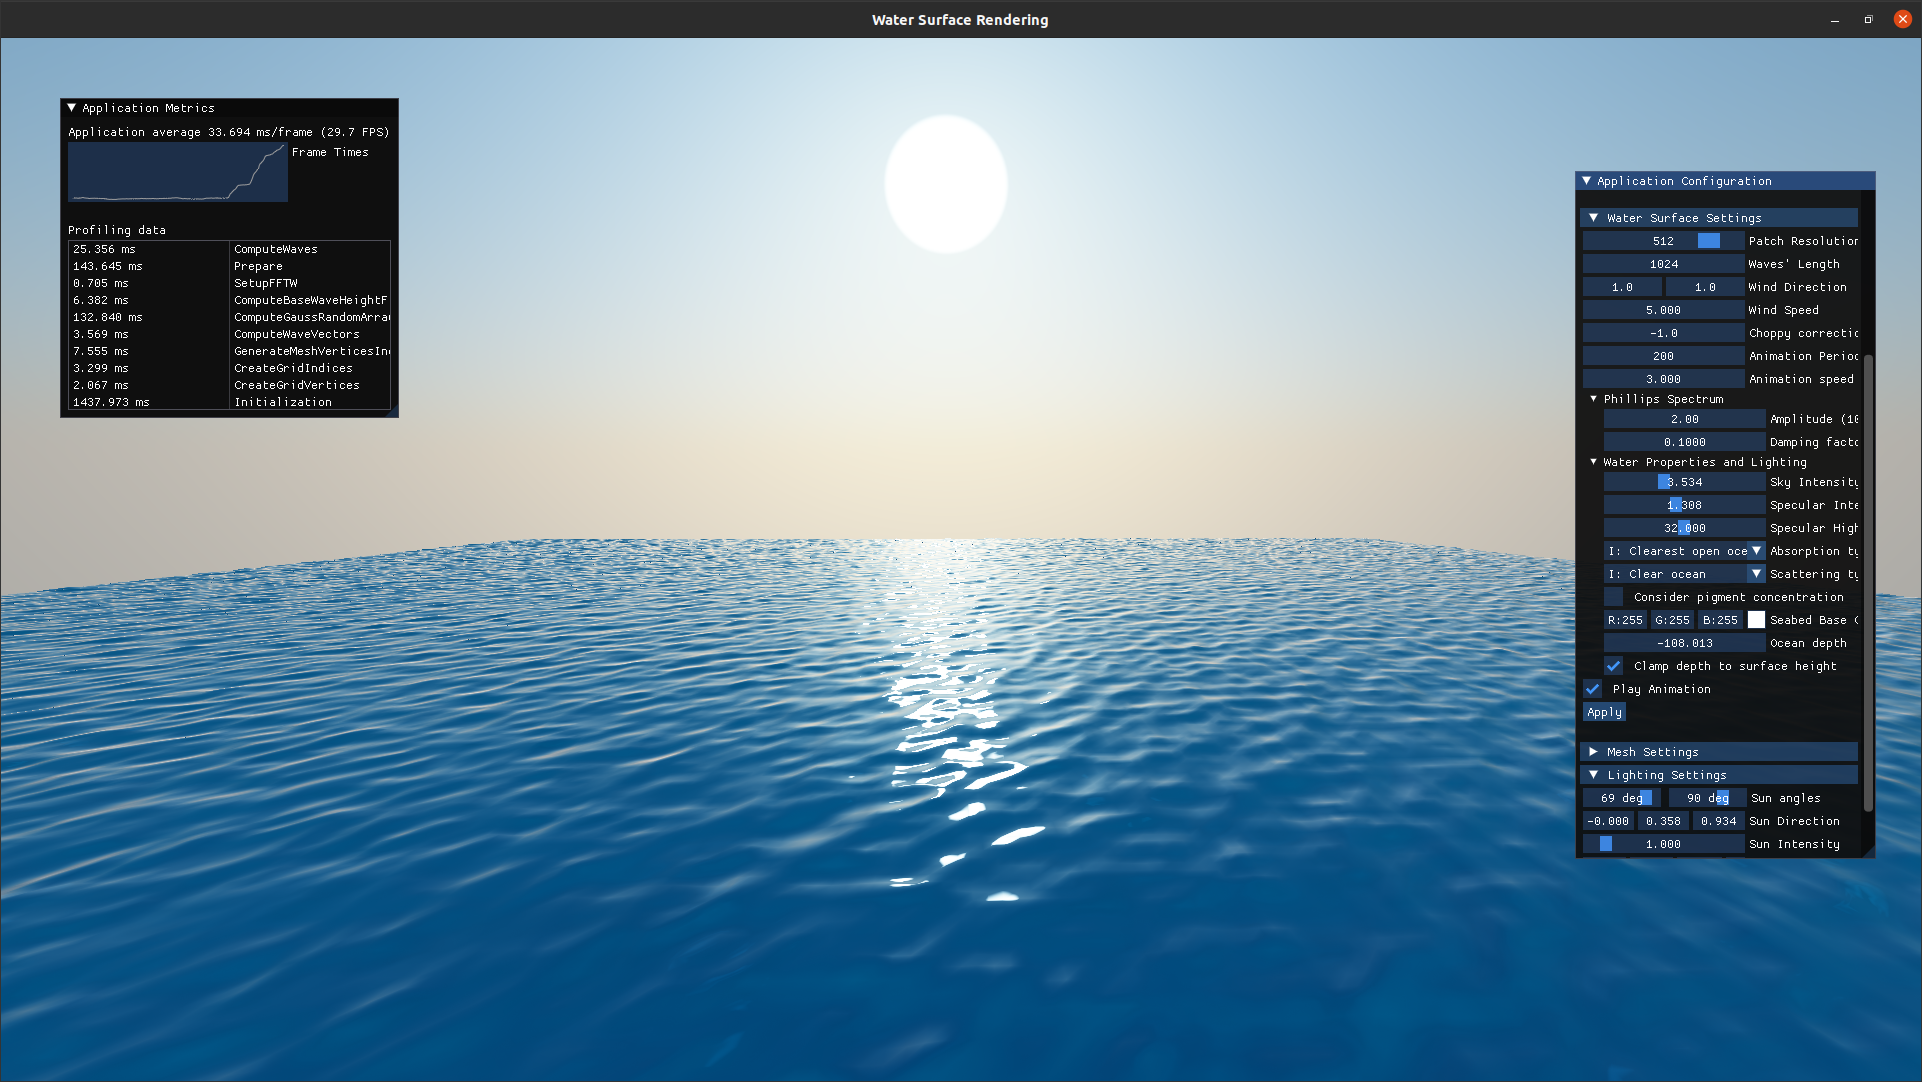The width and height of the screenshot is (1922, 1082).
Task: Collapse the Phillips Spectrum tree node
Action: coord(1594,399)
